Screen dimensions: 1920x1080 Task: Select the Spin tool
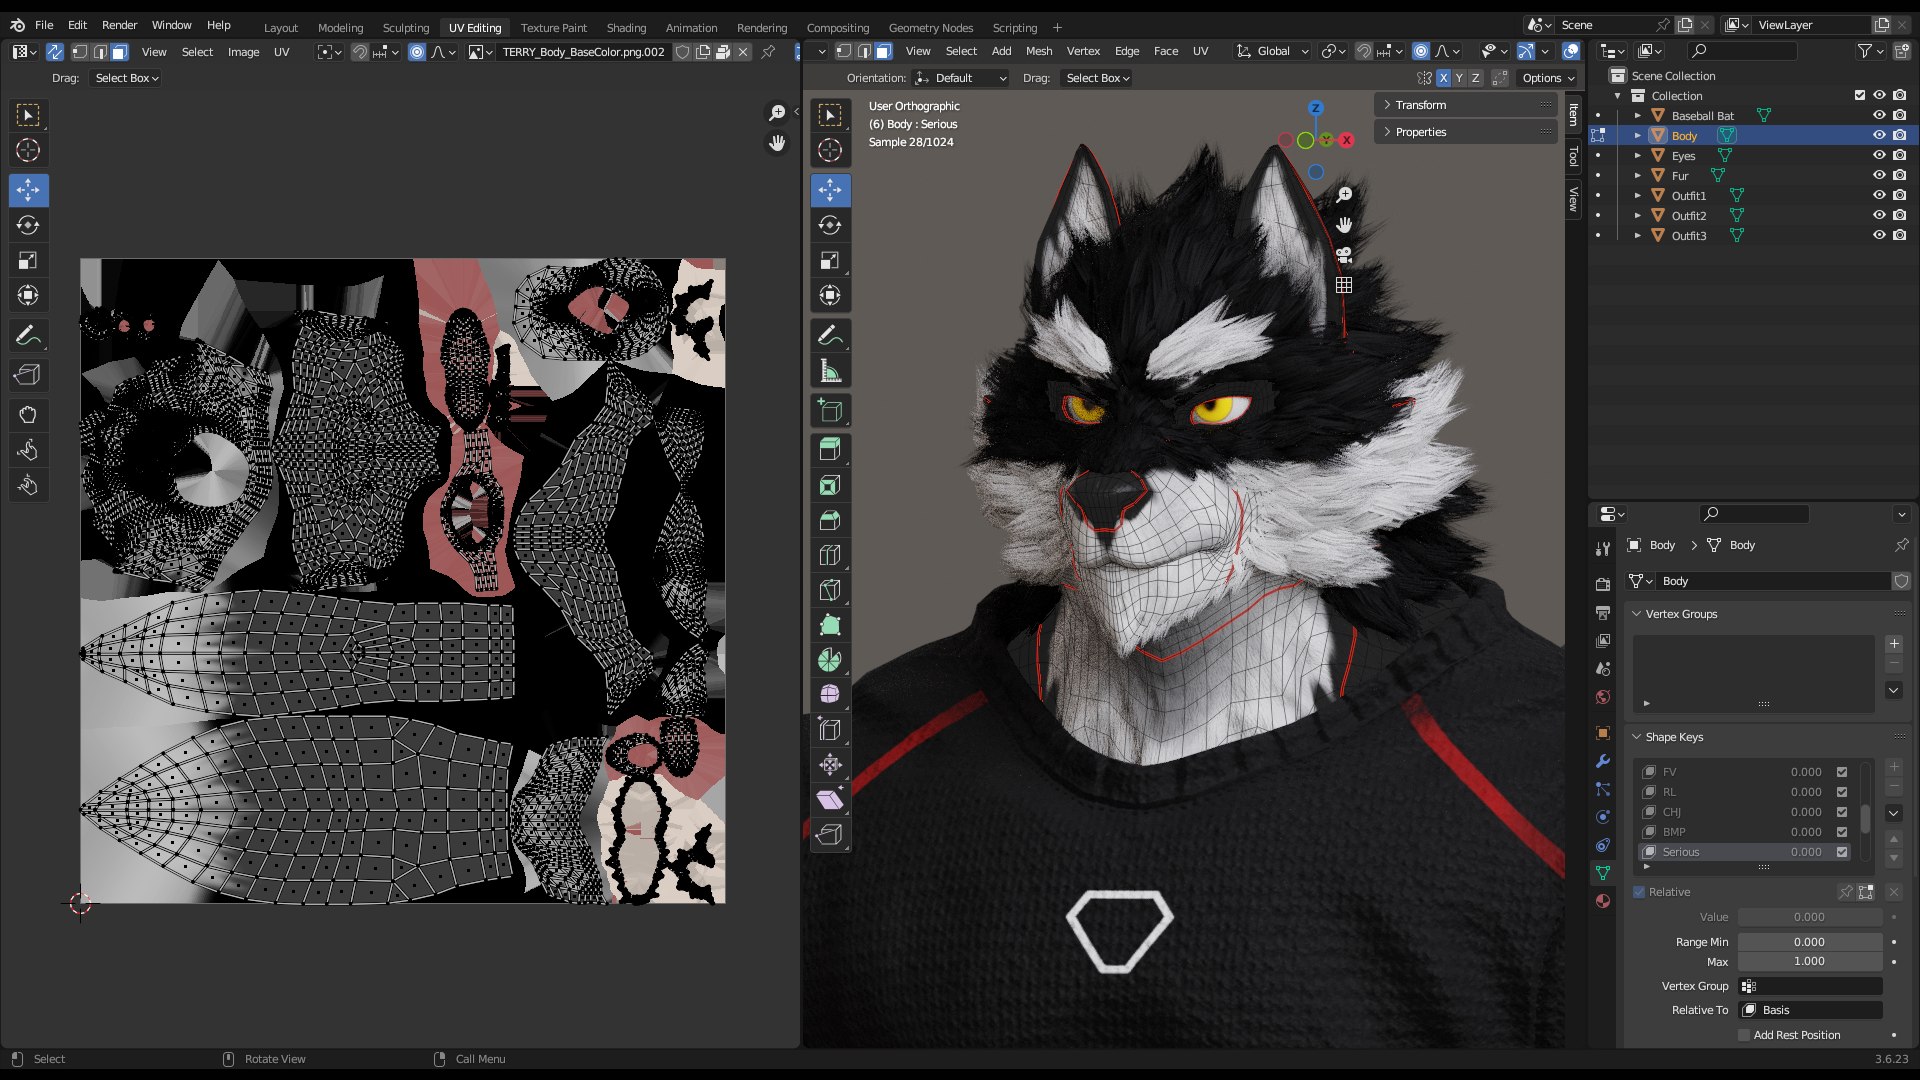pos(830,660)
